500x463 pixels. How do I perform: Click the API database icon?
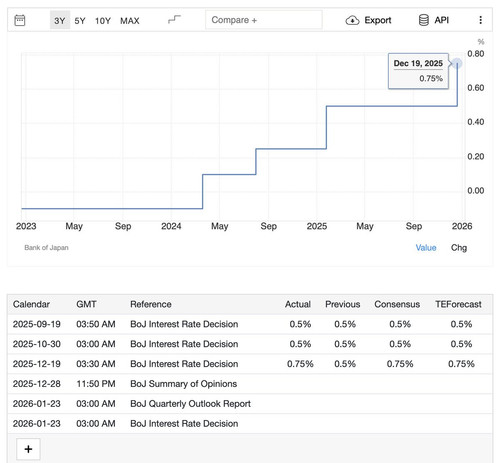(x=424, y=20)
